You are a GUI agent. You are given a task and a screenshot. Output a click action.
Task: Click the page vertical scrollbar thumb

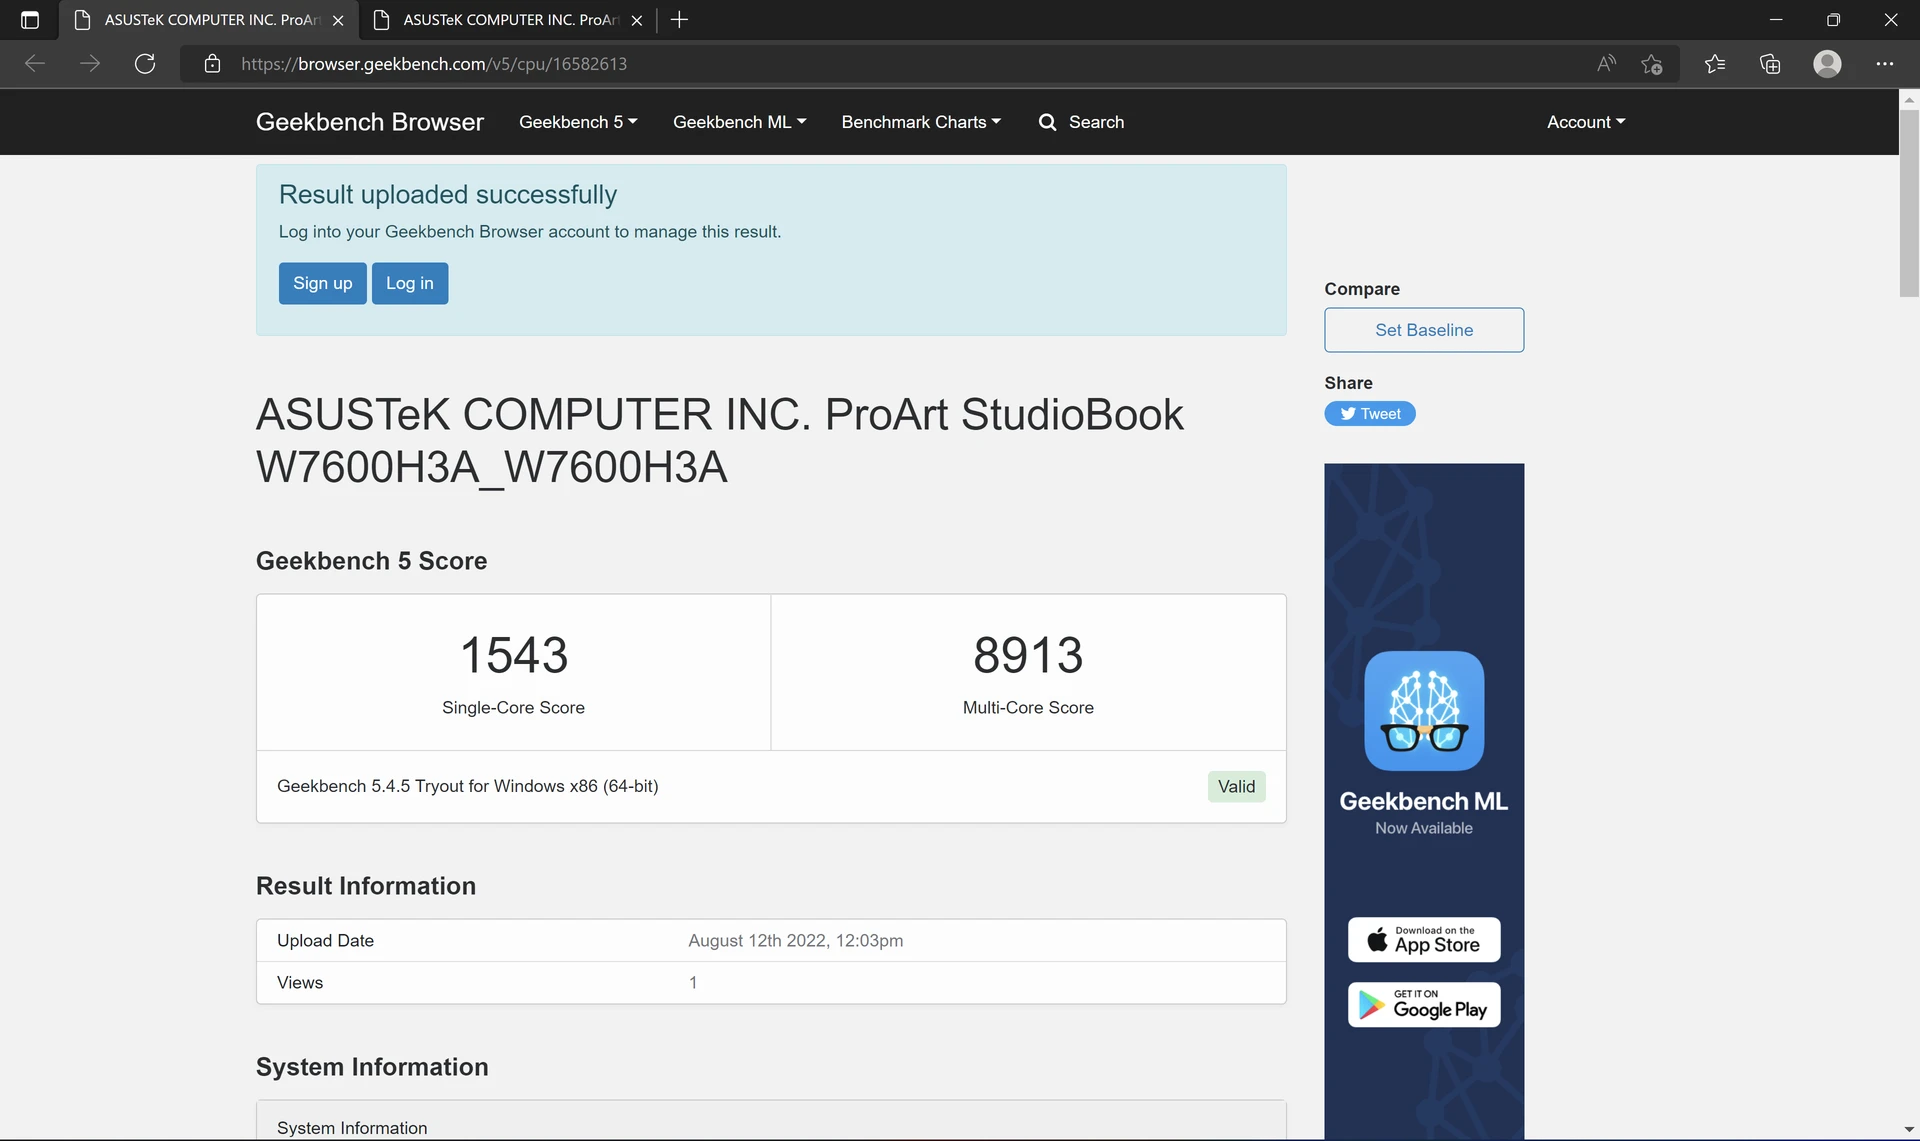point(1909,202)
